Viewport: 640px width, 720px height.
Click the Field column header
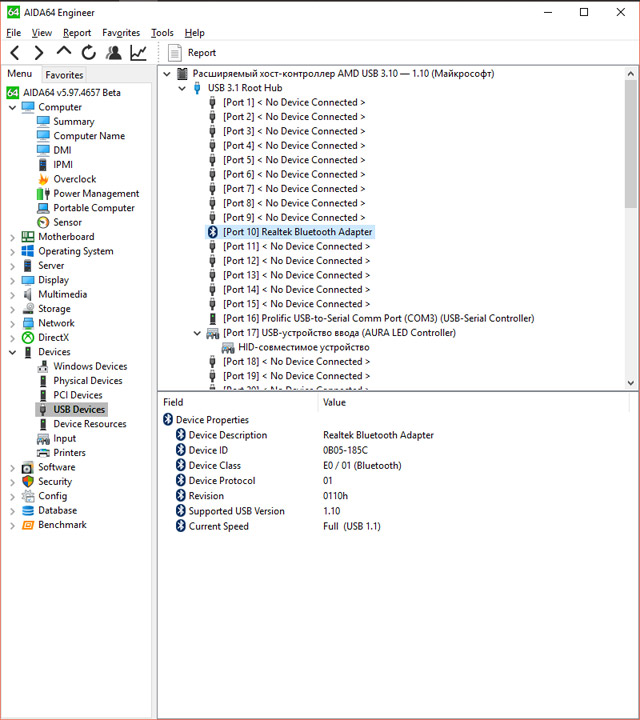point(173,402)
